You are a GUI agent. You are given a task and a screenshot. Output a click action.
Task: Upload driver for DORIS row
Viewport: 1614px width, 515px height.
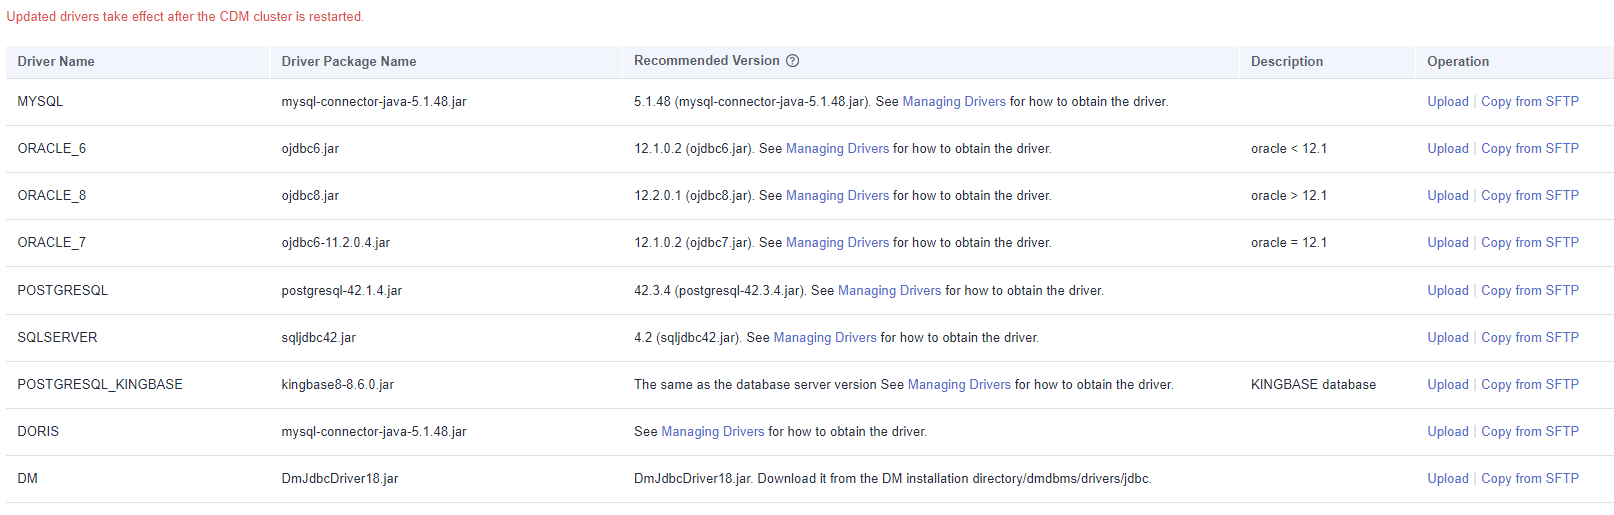pyautogui.click(x=1447, y=432)
